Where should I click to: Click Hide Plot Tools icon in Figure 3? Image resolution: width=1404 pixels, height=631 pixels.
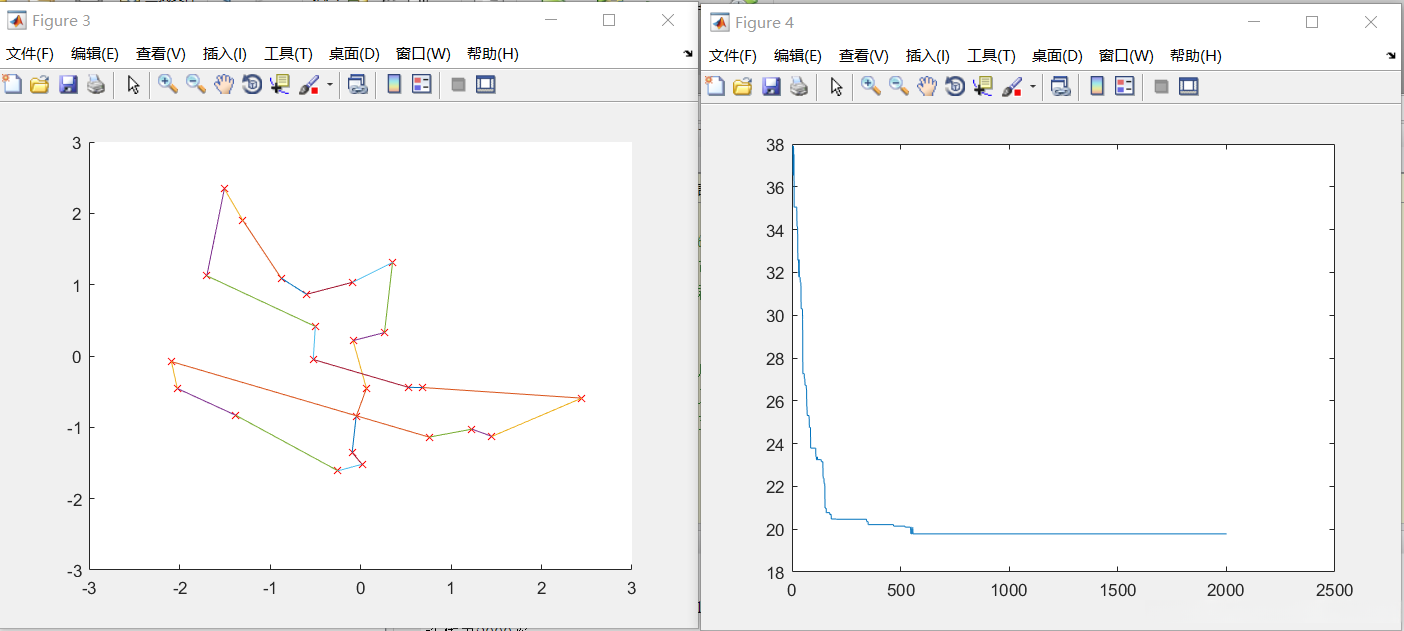pyautogui.click(x=458, y=85)
